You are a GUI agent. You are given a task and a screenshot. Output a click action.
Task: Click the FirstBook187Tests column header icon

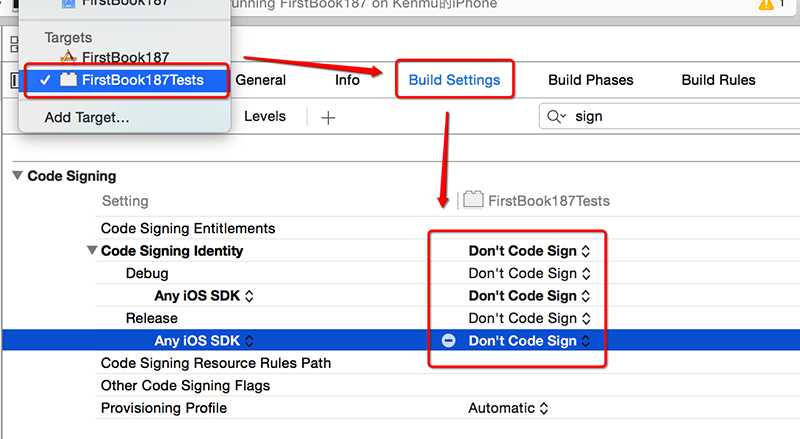tap(473, 200)
